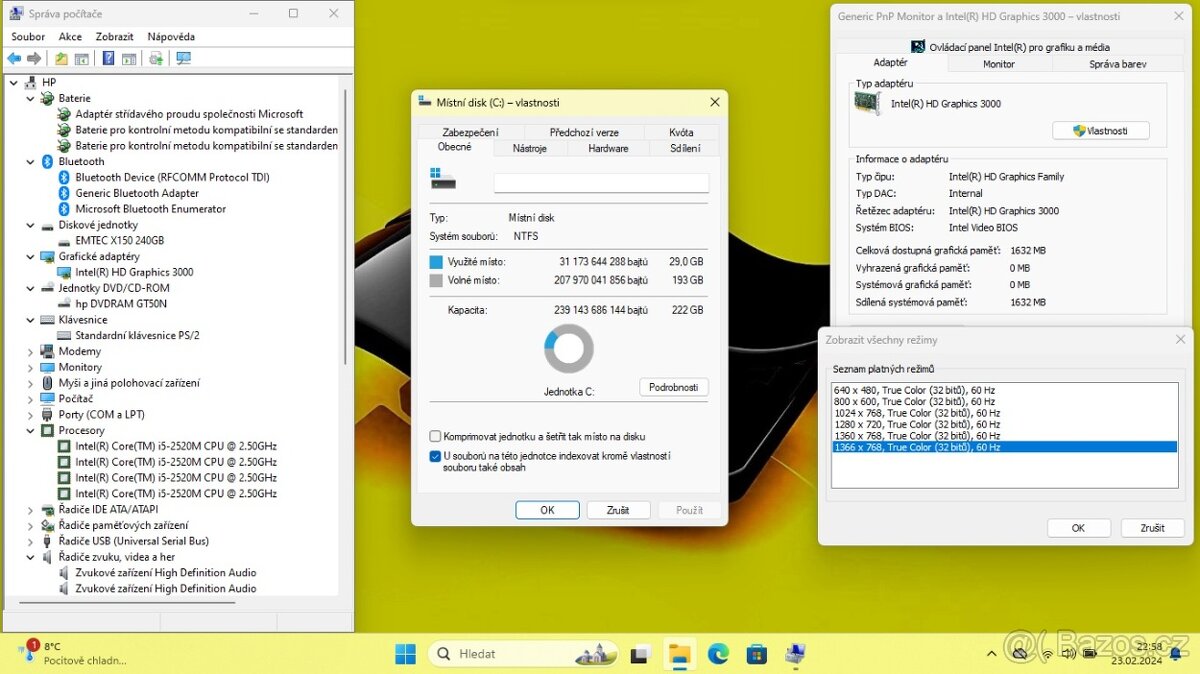1200x674 pixels.
Task: Enable the Komprimovat jednotku checkbox
Action: (x=435, y=436)
